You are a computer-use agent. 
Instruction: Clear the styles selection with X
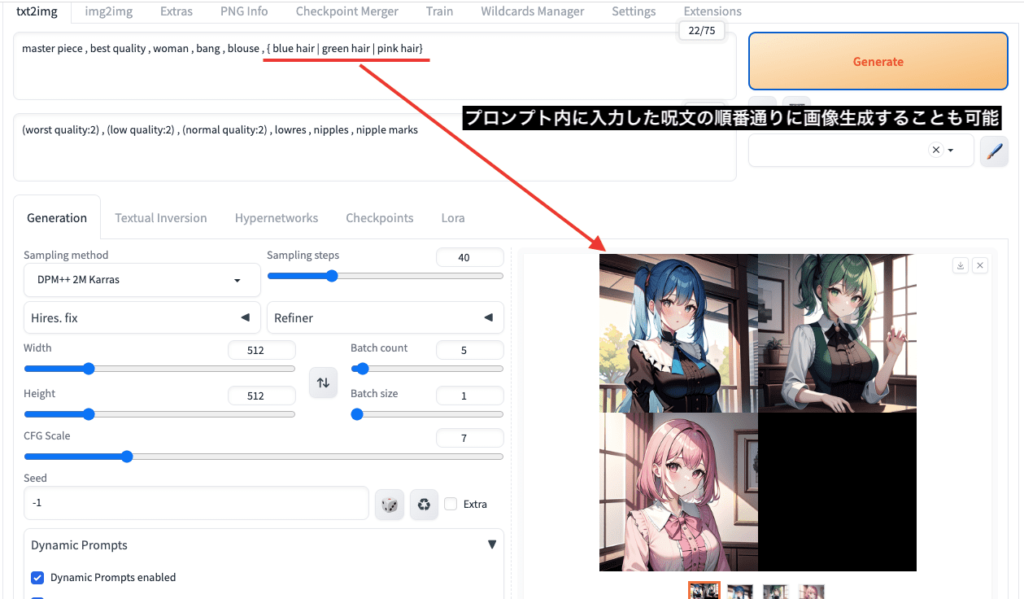[x=936, y=150]
